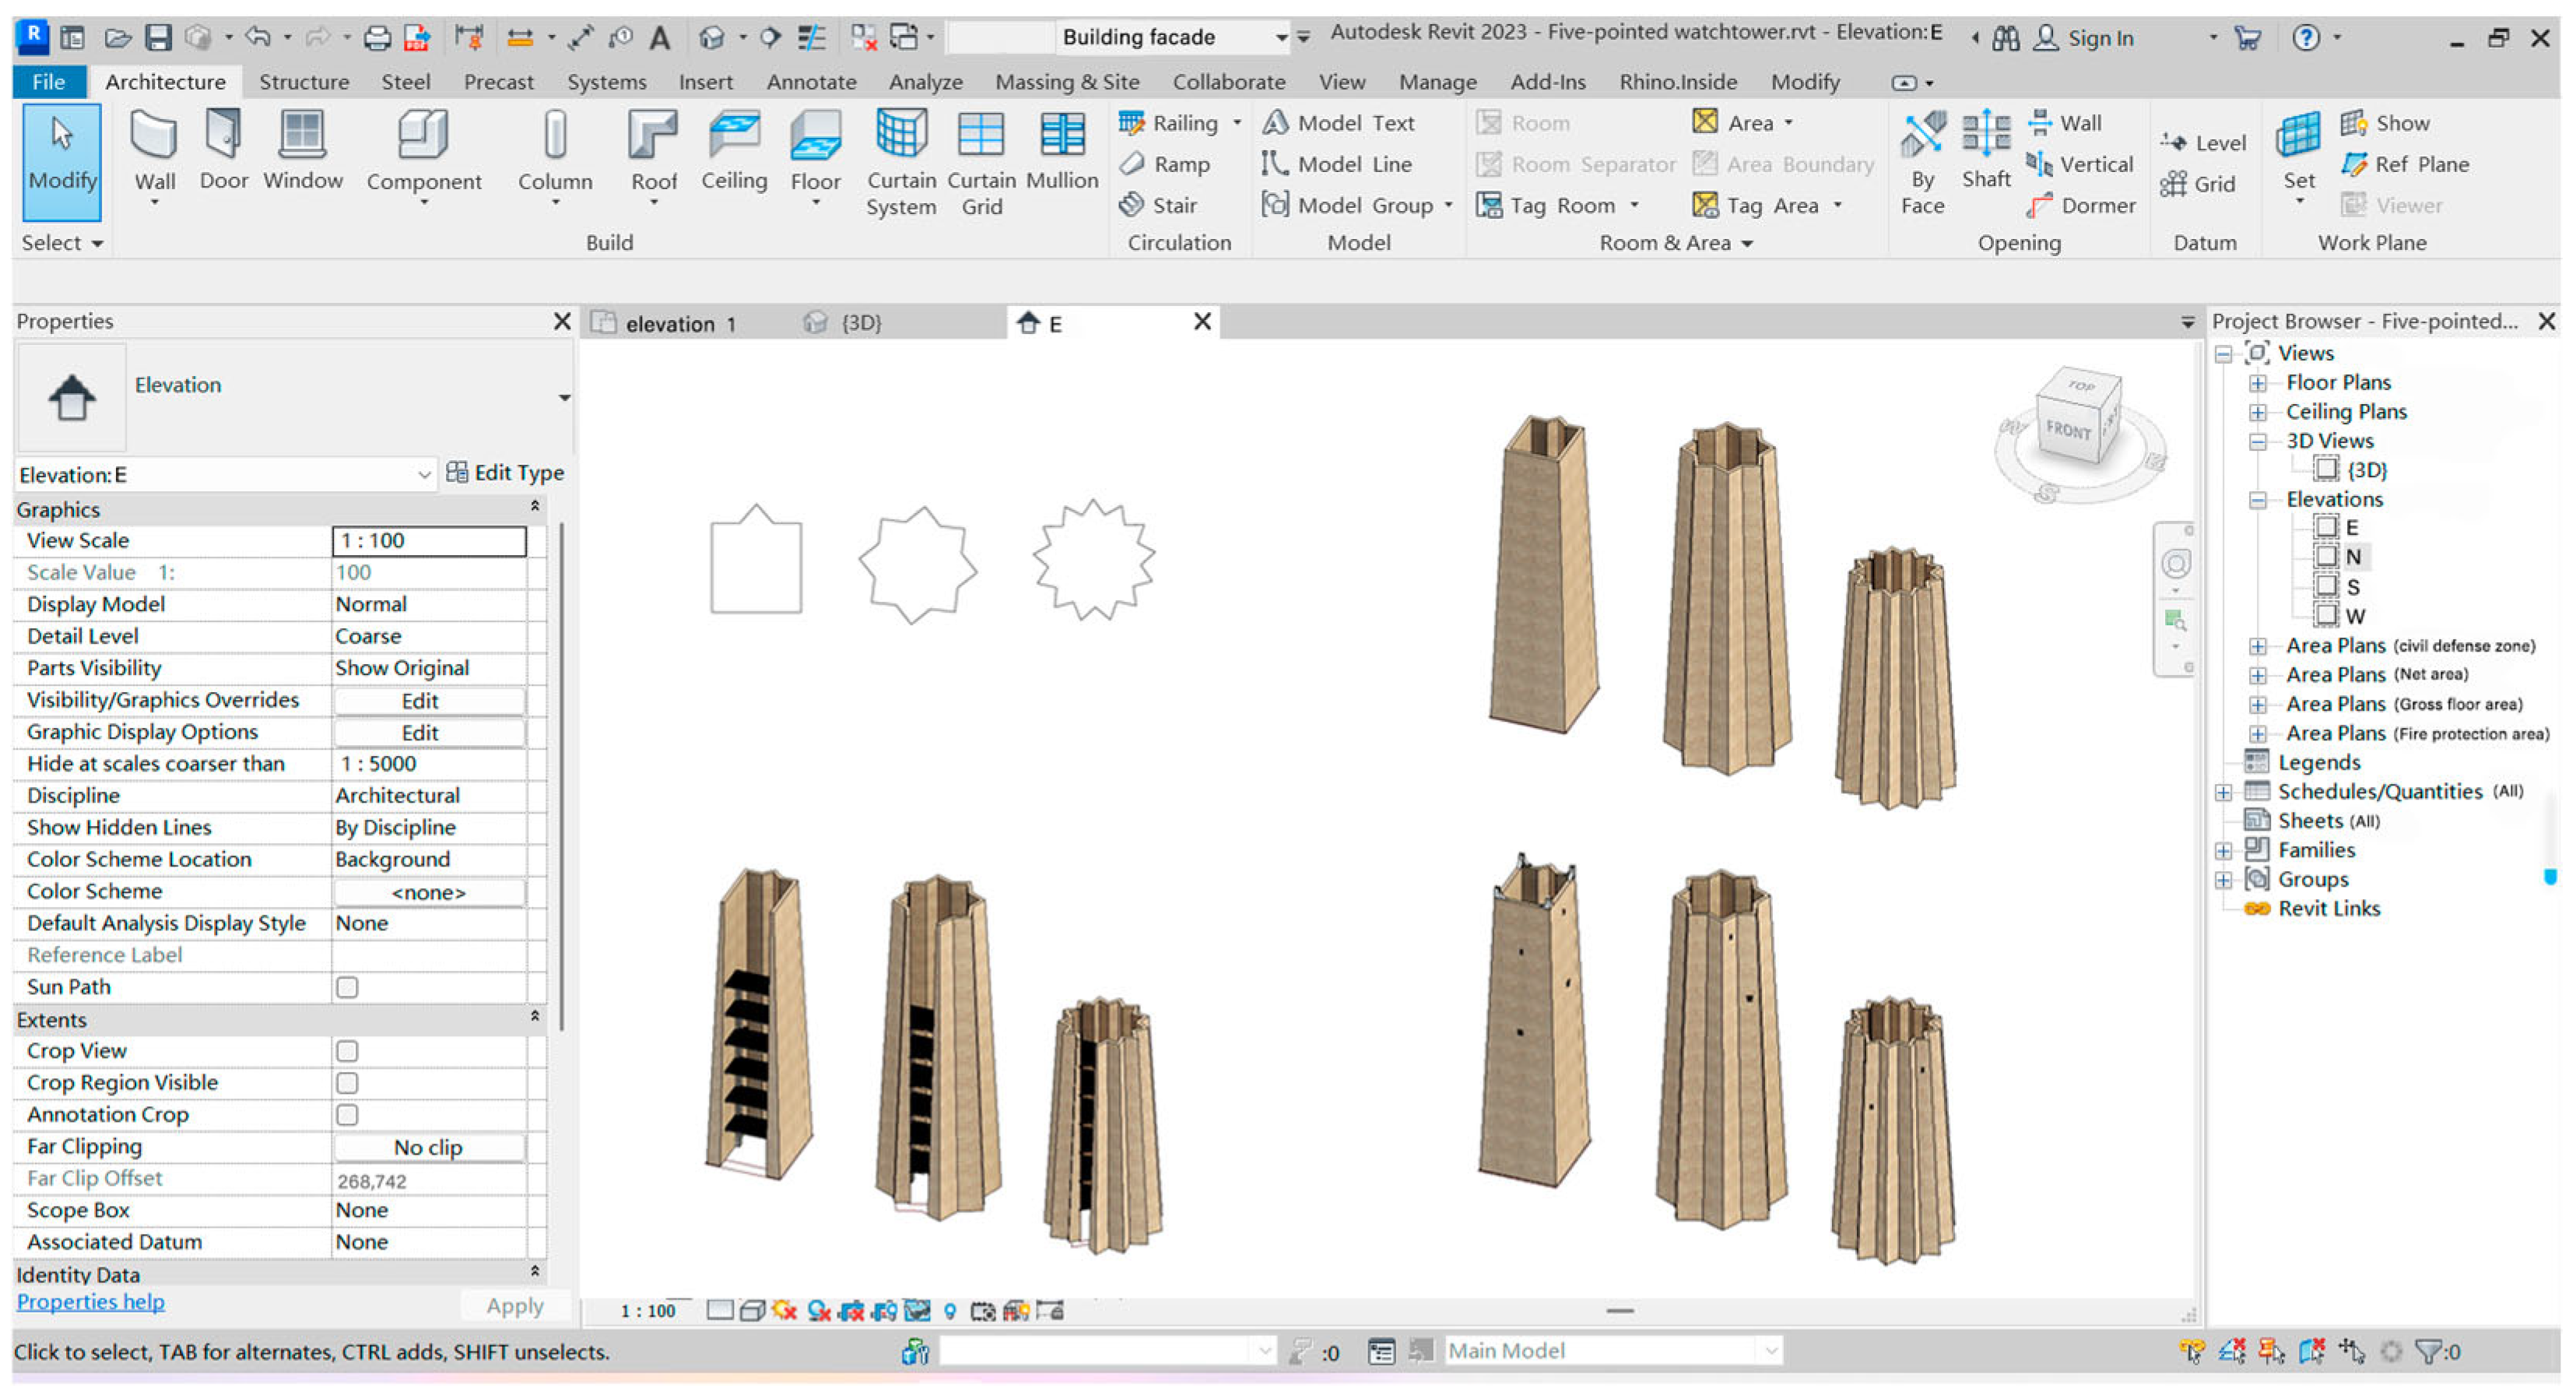
Task: Open the Properties help link
Action: [x=91, y=1302]
